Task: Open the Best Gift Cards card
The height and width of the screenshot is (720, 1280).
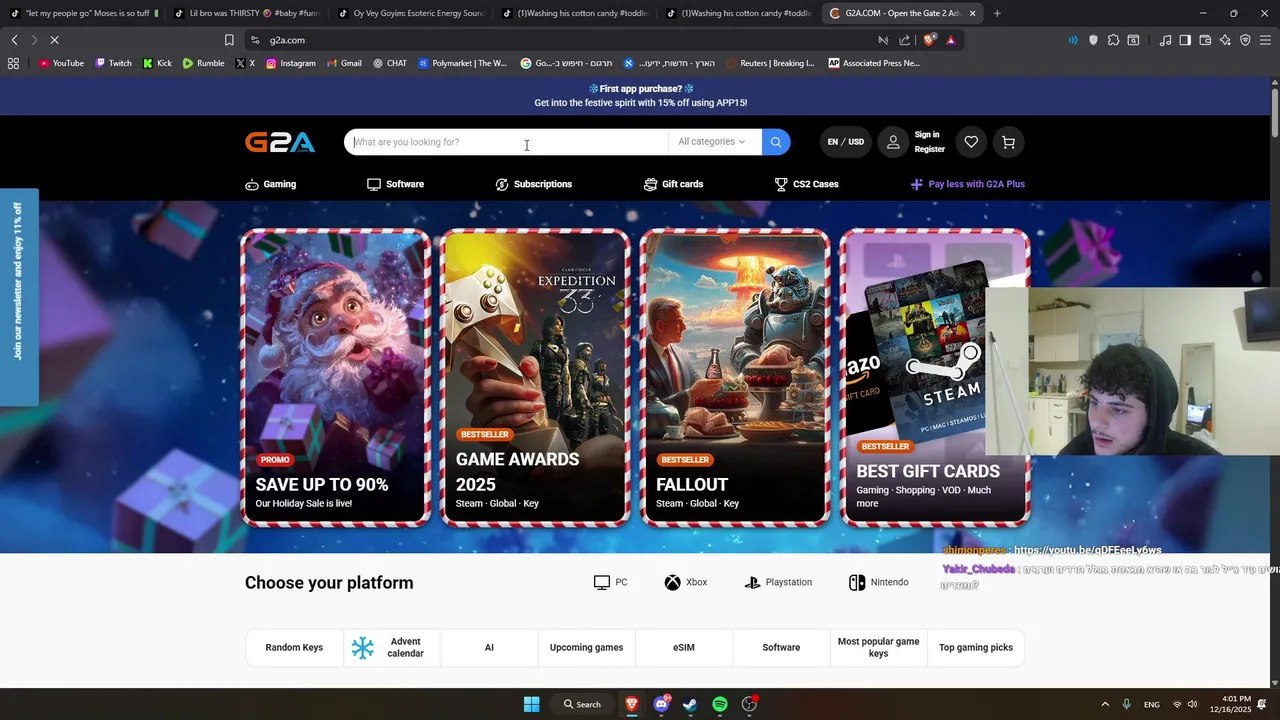Action: coord(935,377)
